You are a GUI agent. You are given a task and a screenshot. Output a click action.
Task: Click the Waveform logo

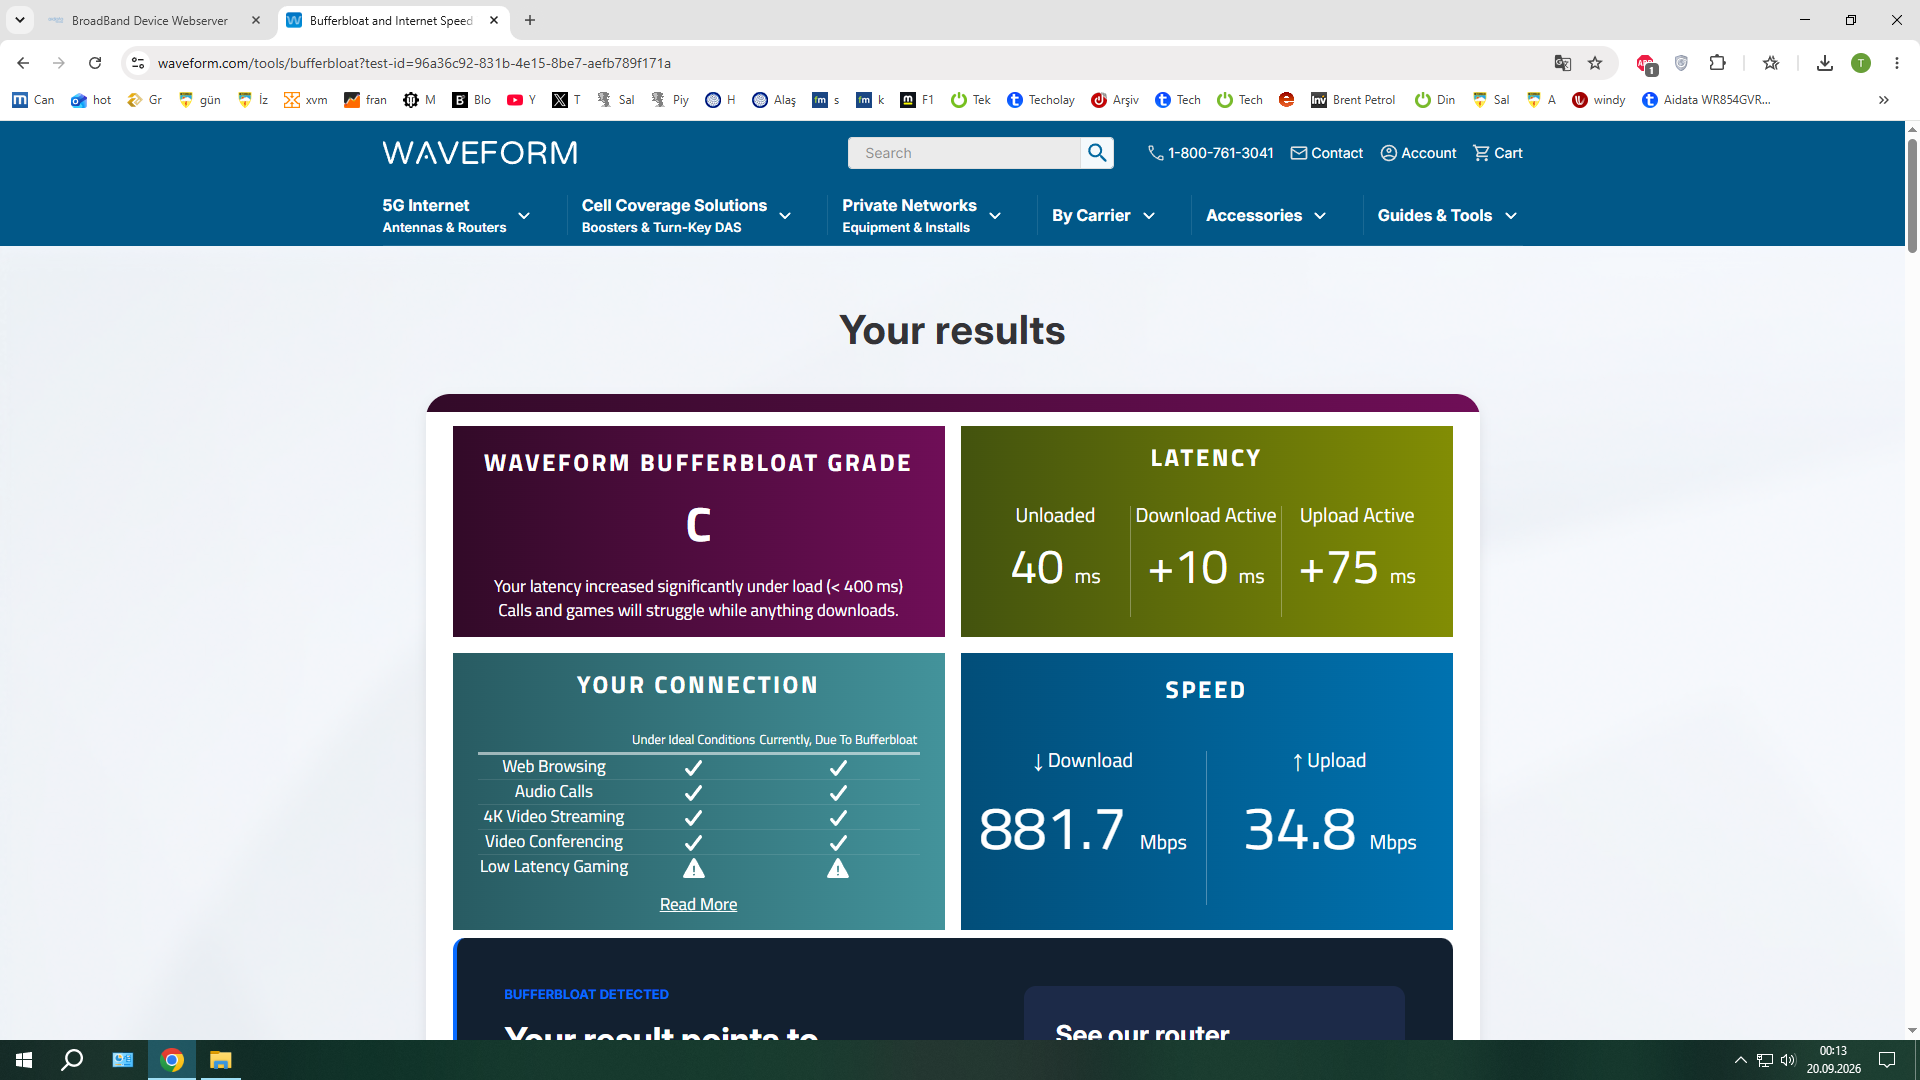click(480, 153)
